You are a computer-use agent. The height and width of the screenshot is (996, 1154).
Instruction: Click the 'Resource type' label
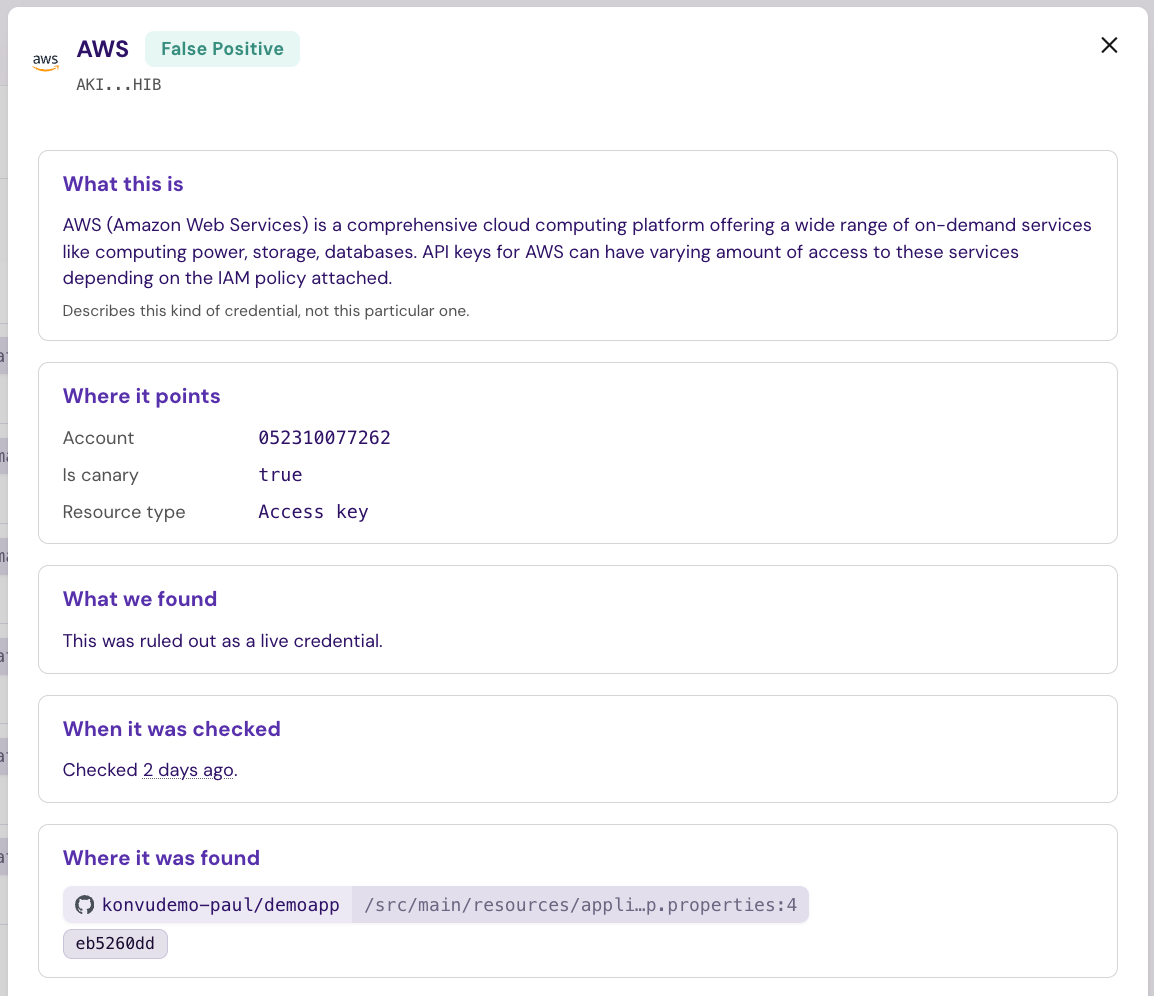124,512
